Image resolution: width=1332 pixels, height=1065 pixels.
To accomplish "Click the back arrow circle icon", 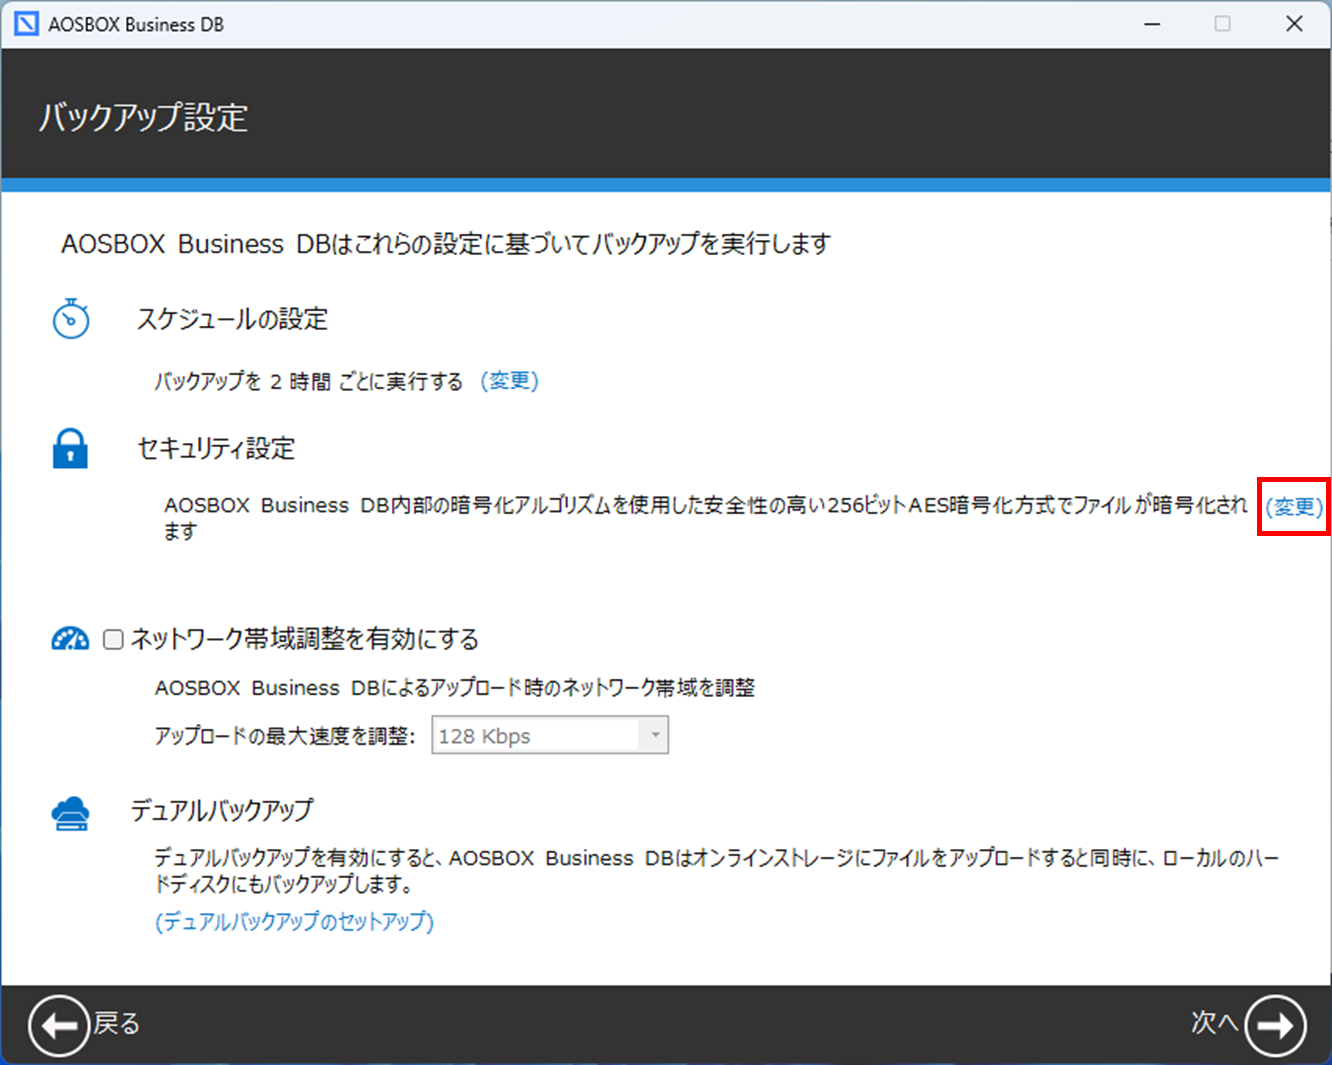I will point(59,1025).
